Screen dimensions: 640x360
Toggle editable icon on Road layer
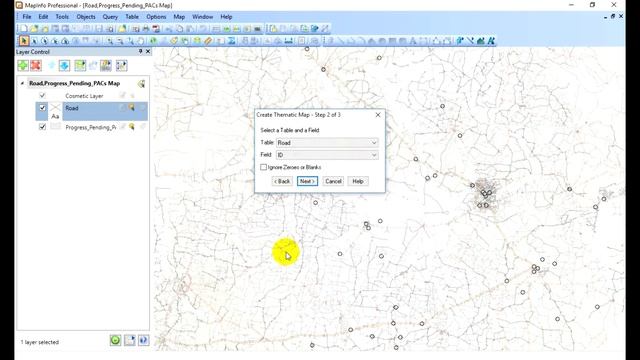122,108
